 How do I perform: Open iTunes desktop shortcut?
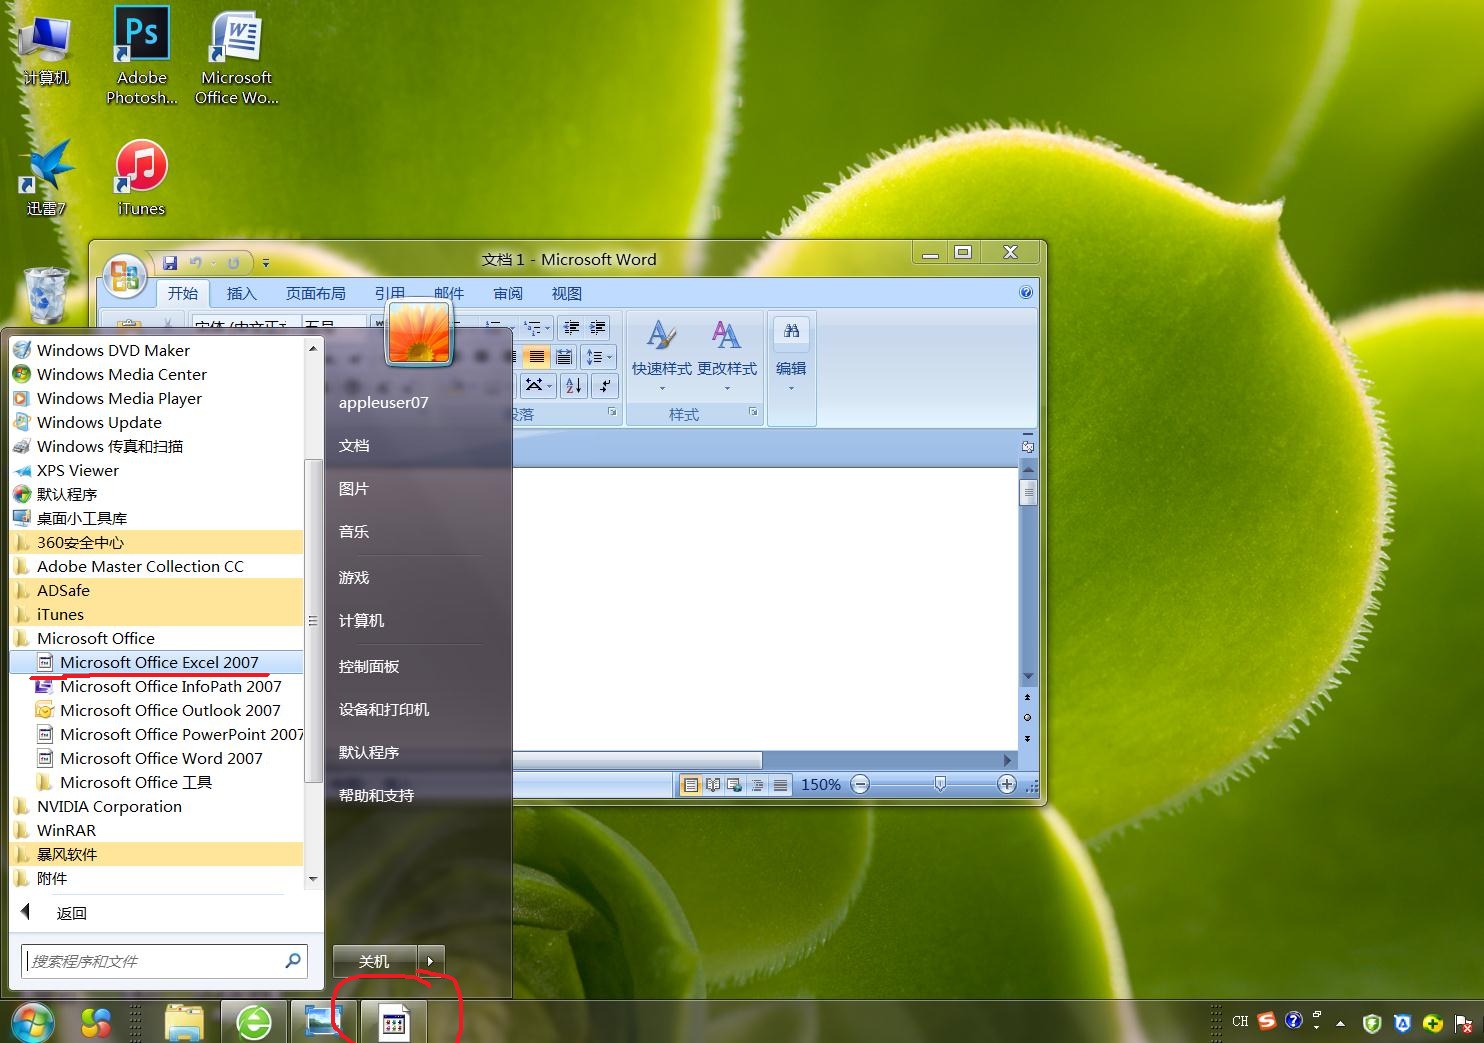pyautogui.click(x=141, y=178)
